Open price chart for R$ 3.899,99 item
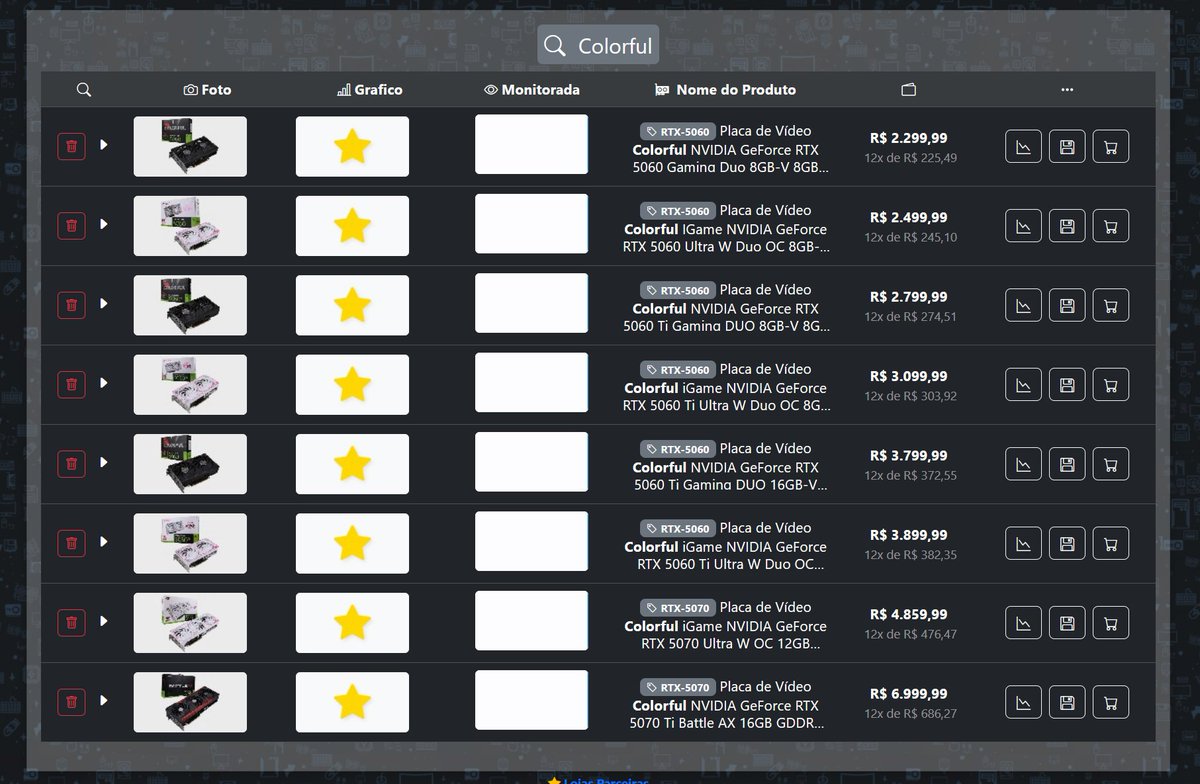 click(x=1023, y=543)
